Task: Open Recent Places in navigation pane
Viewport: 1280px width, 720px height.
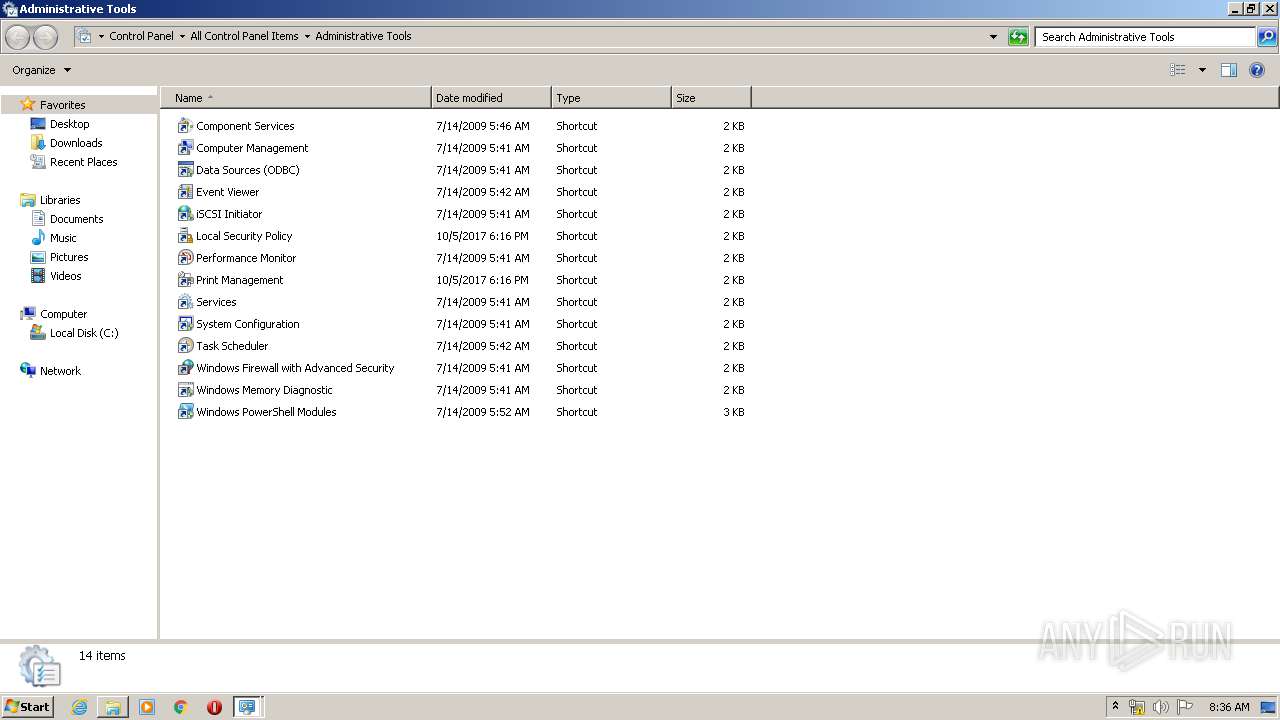Action: pyautogui.click(x=83, y=162)
